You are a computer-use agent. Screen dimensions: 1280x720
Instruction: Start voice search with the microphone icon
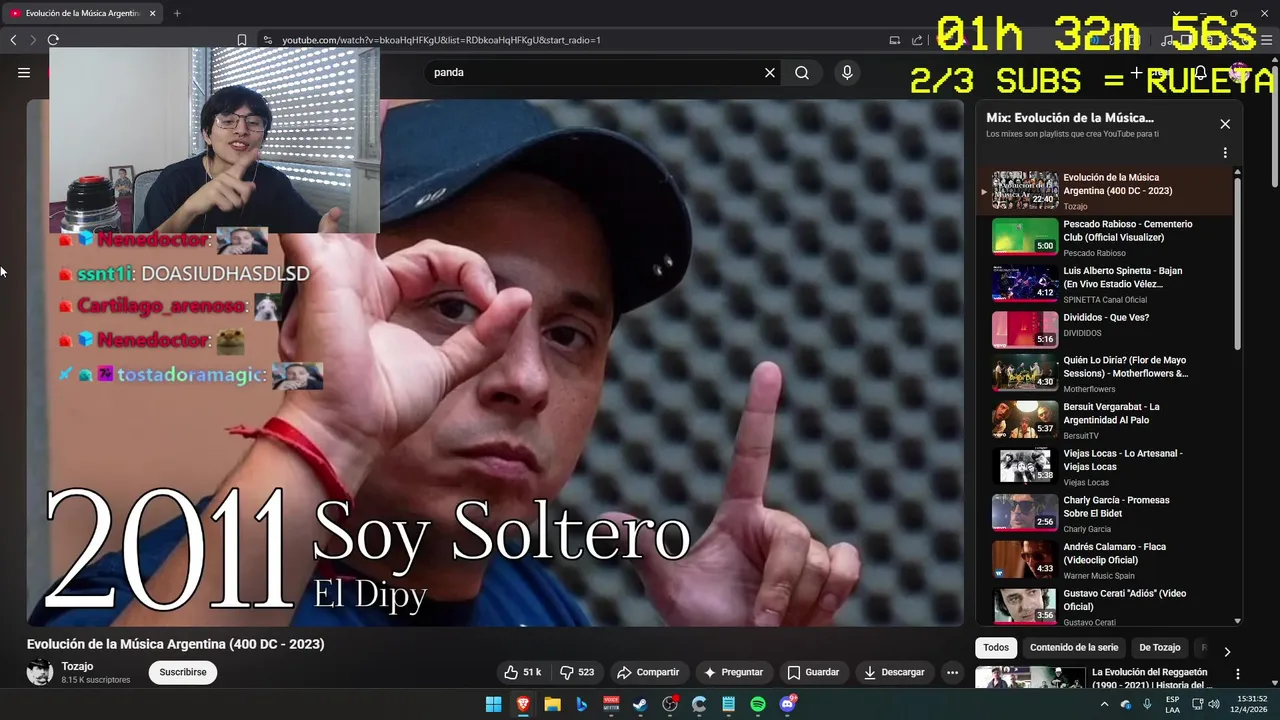tap(847, 72)
